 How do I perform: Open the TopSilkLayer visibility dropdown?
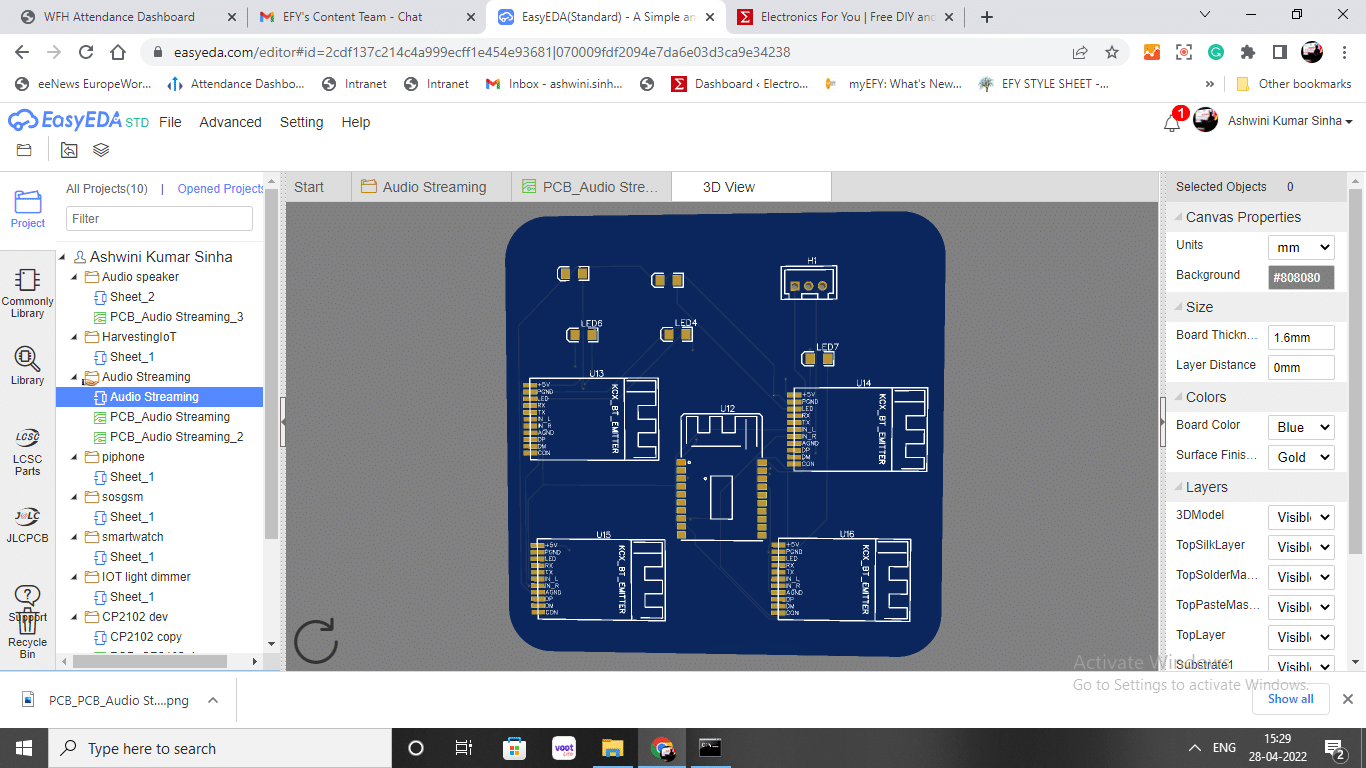(1300, 547)
